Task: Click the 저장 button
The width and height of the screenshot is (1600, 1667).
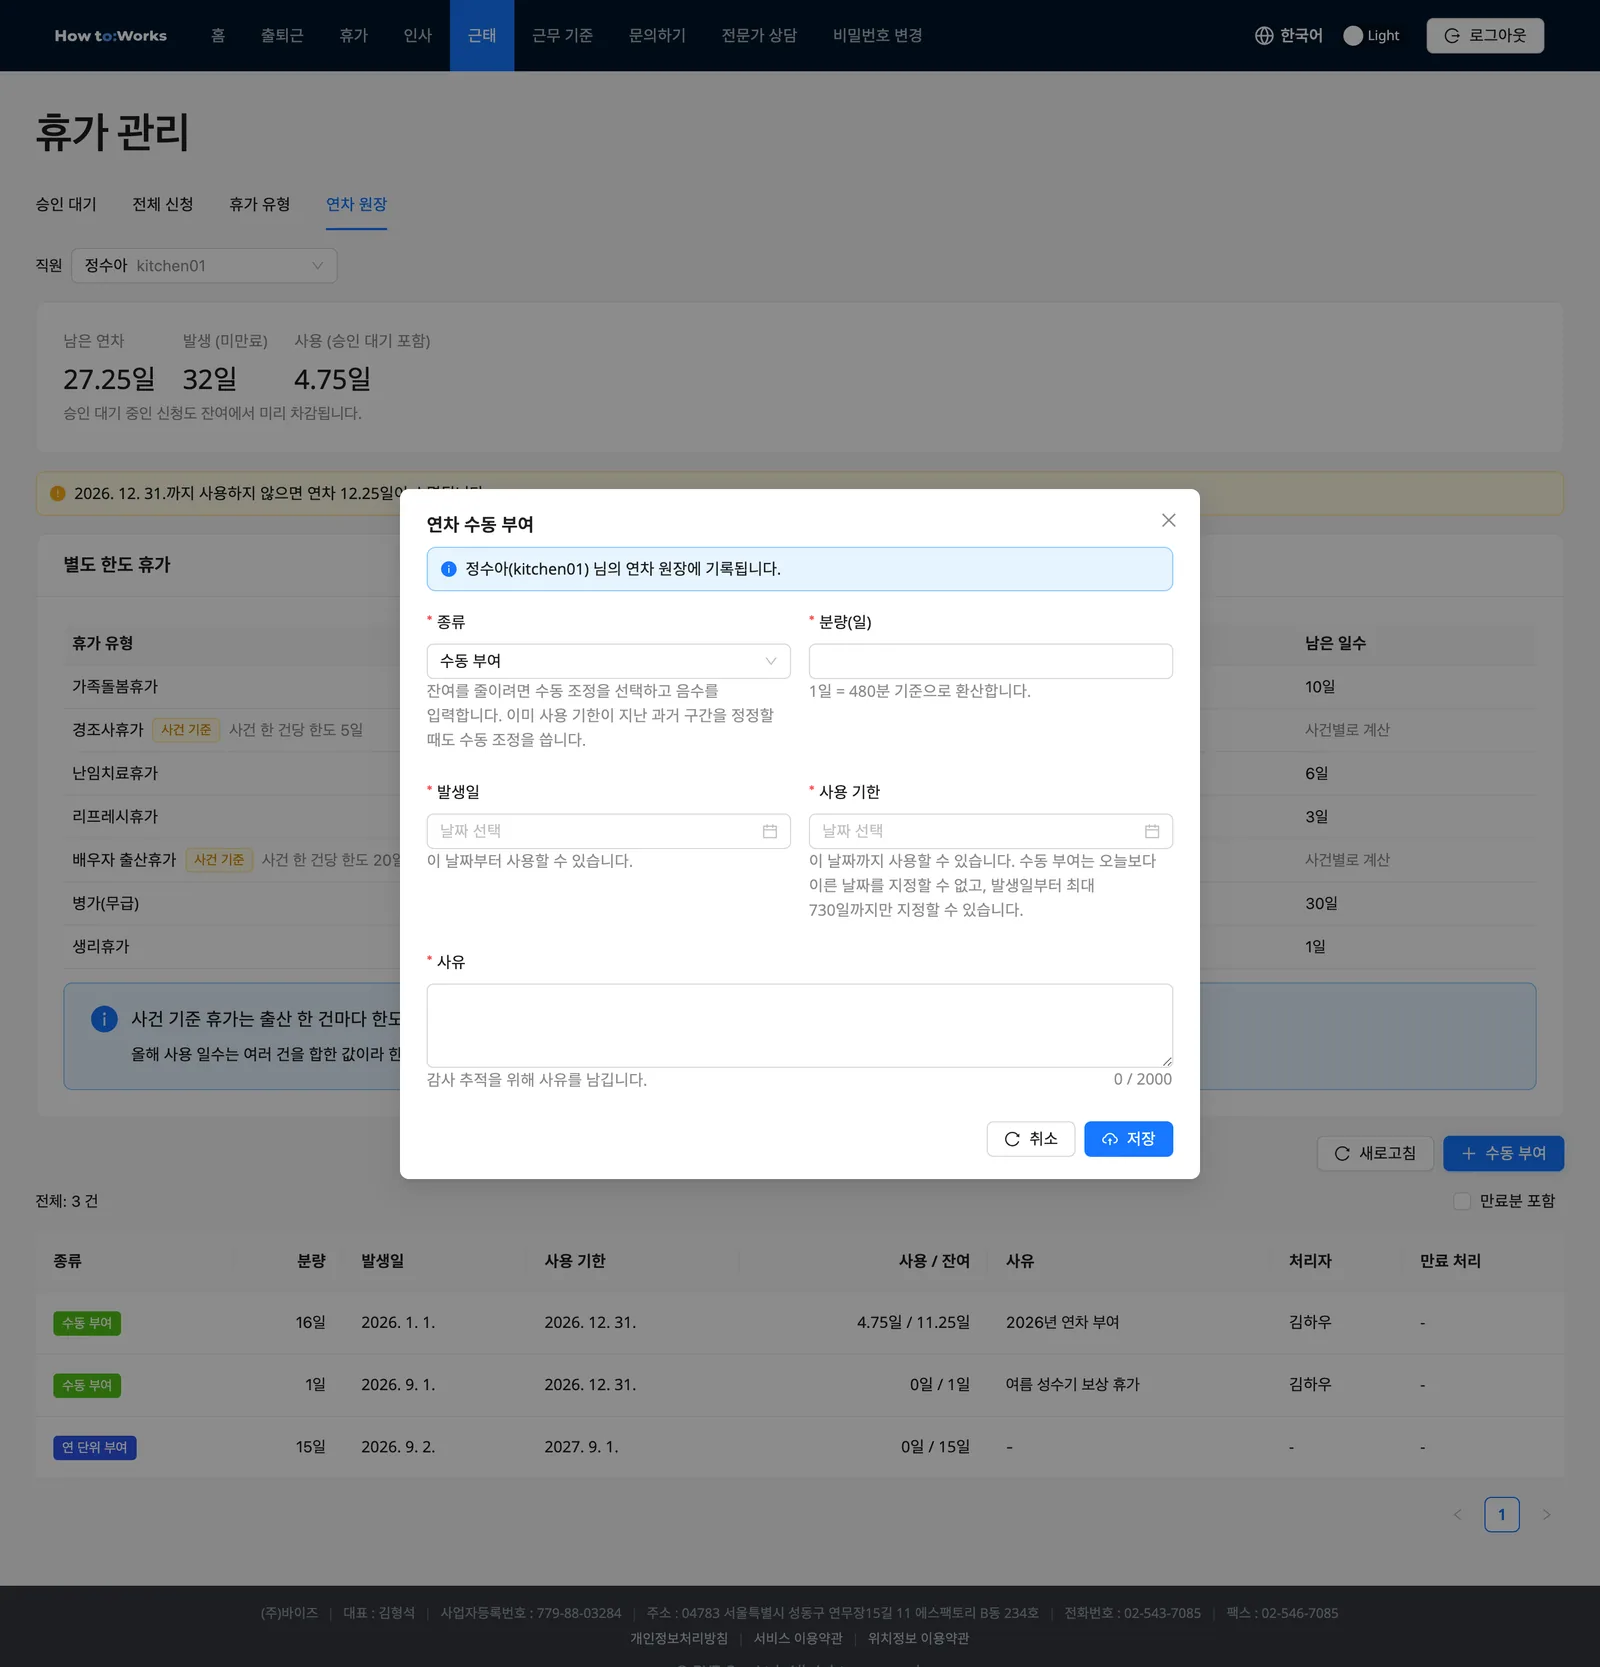Action: click(x=1128, y=1139)
